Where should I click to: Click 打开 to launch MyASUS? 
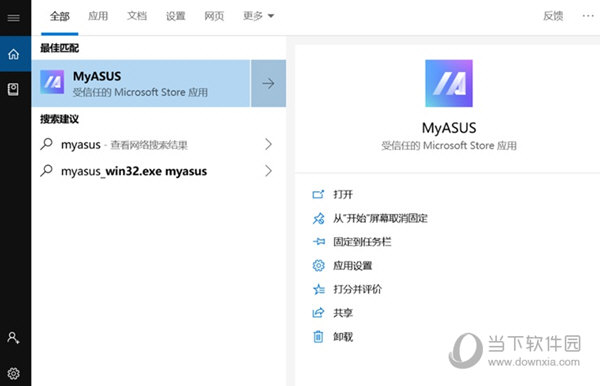coord(343,194)
